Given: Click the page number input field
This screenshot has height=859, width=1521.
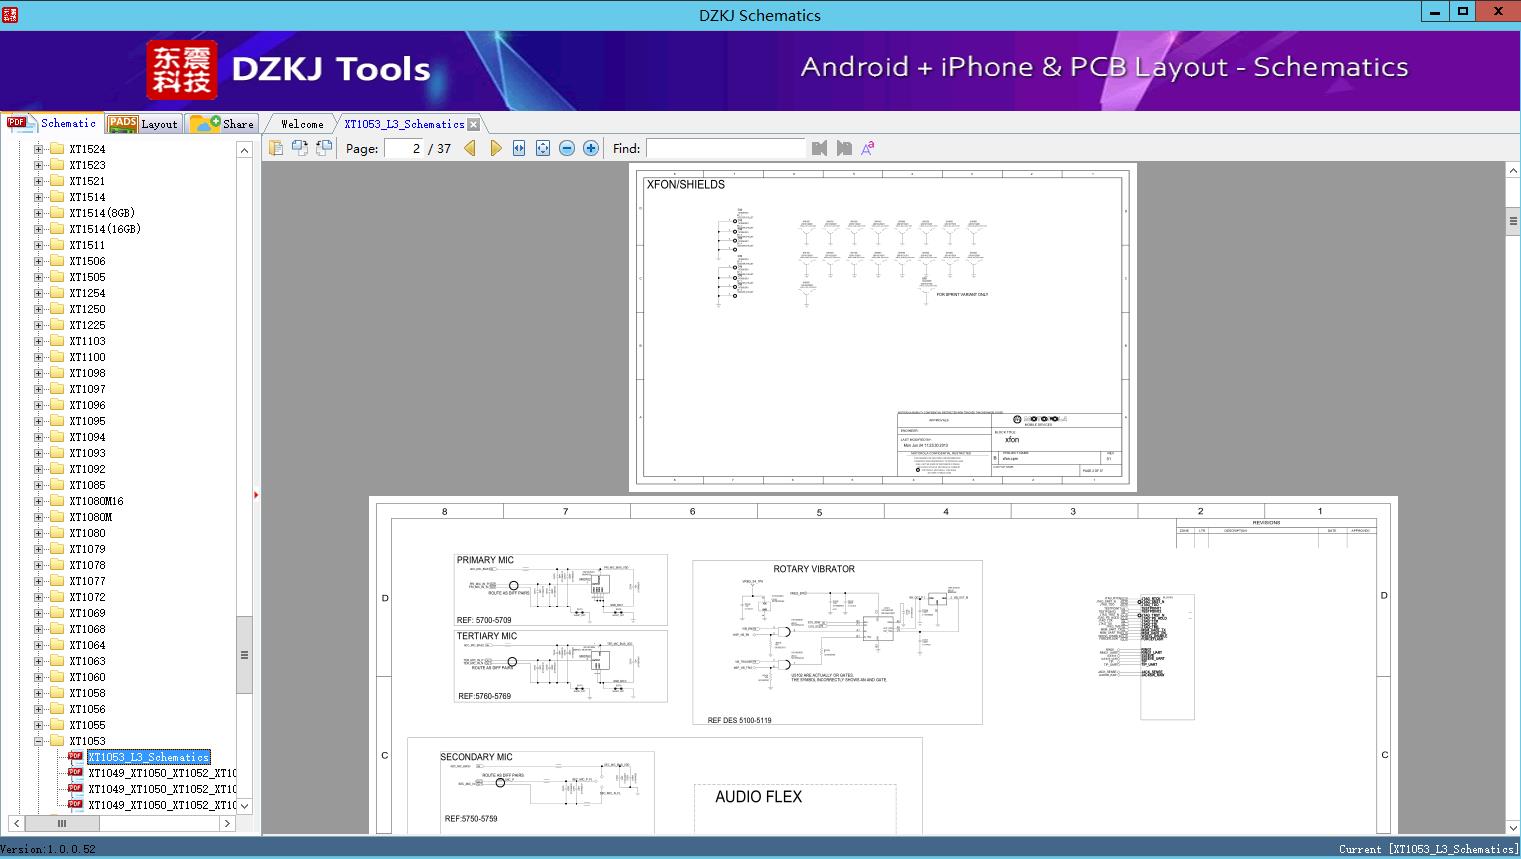Looking at the screenshot, I should point(404,148).
